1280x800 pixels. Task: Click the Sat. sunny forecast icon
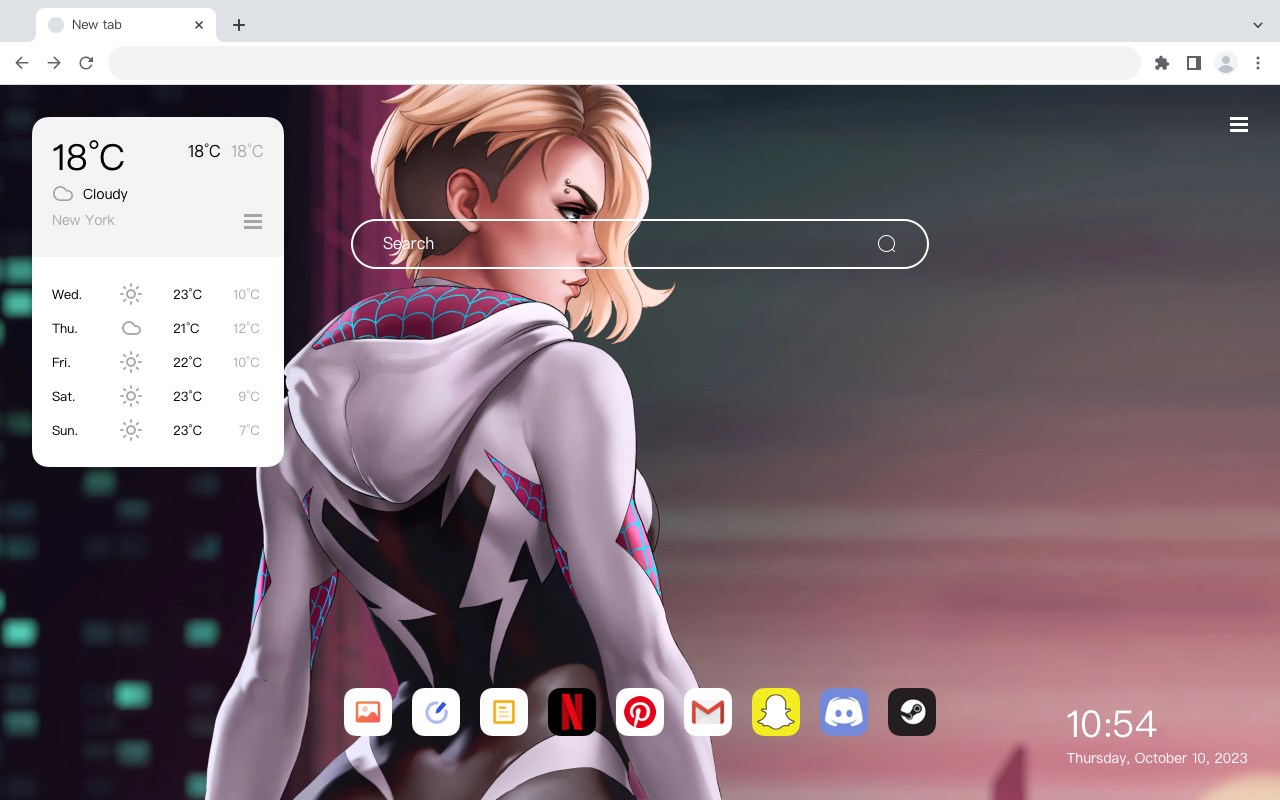pos(131,396)
